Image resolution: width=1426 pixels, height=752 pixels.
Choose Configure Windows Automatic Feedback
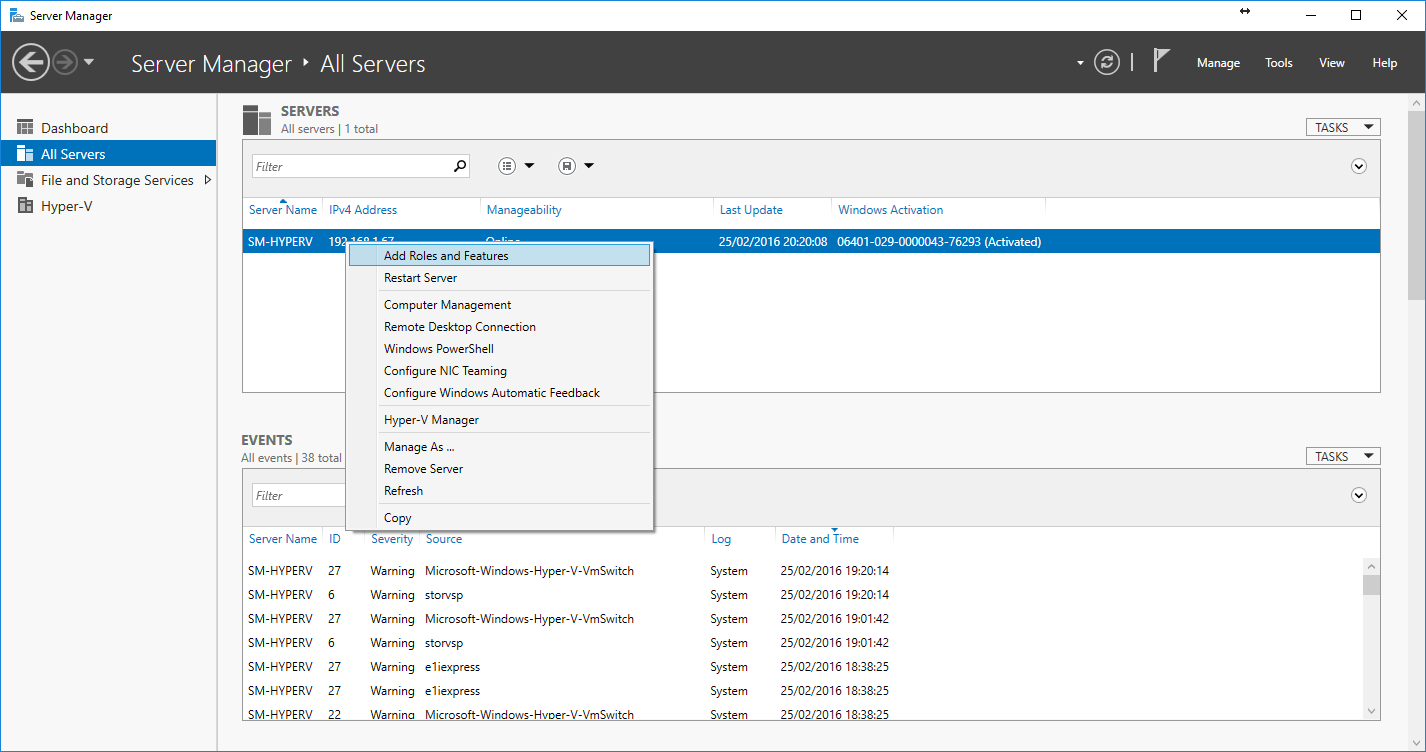(x=499, y=393)
